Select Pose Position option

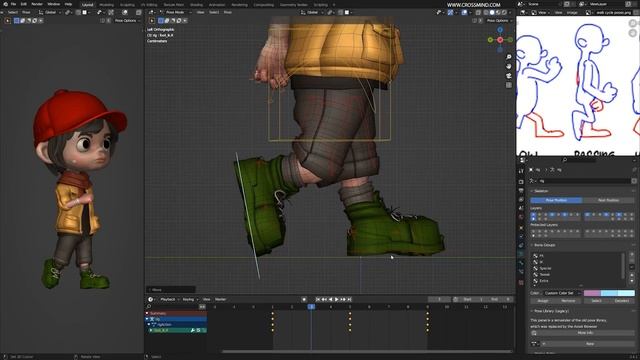coord(556,200)
